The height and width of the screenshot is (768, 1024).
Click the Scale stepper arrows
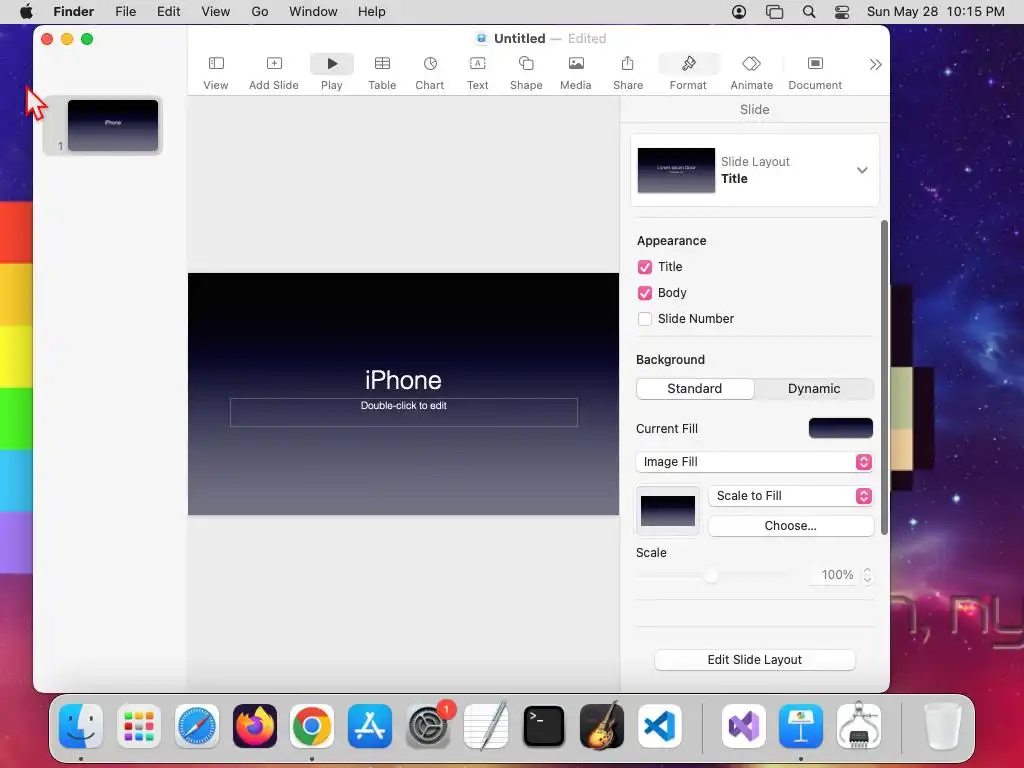pyautogui.click(x=867, y=575)
